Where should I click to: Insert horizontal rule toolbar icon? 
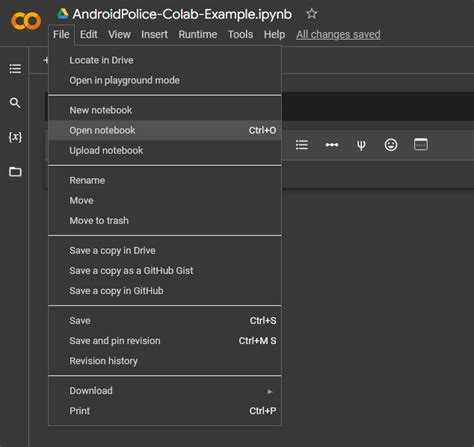[x=332, y=145]
